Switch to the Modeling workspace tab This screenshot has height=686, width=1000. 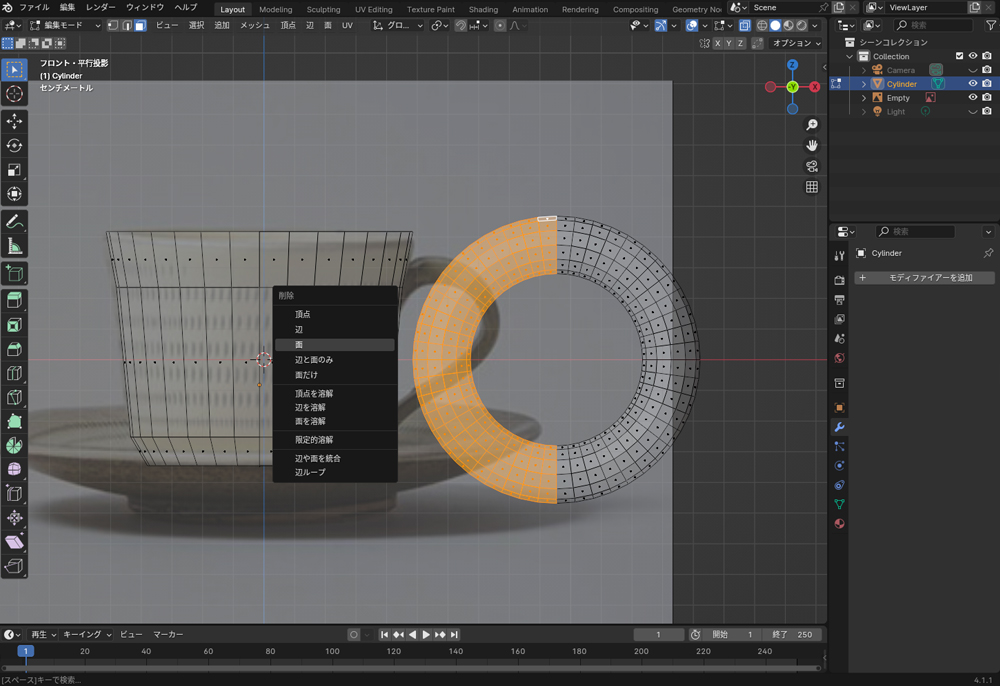275,9
